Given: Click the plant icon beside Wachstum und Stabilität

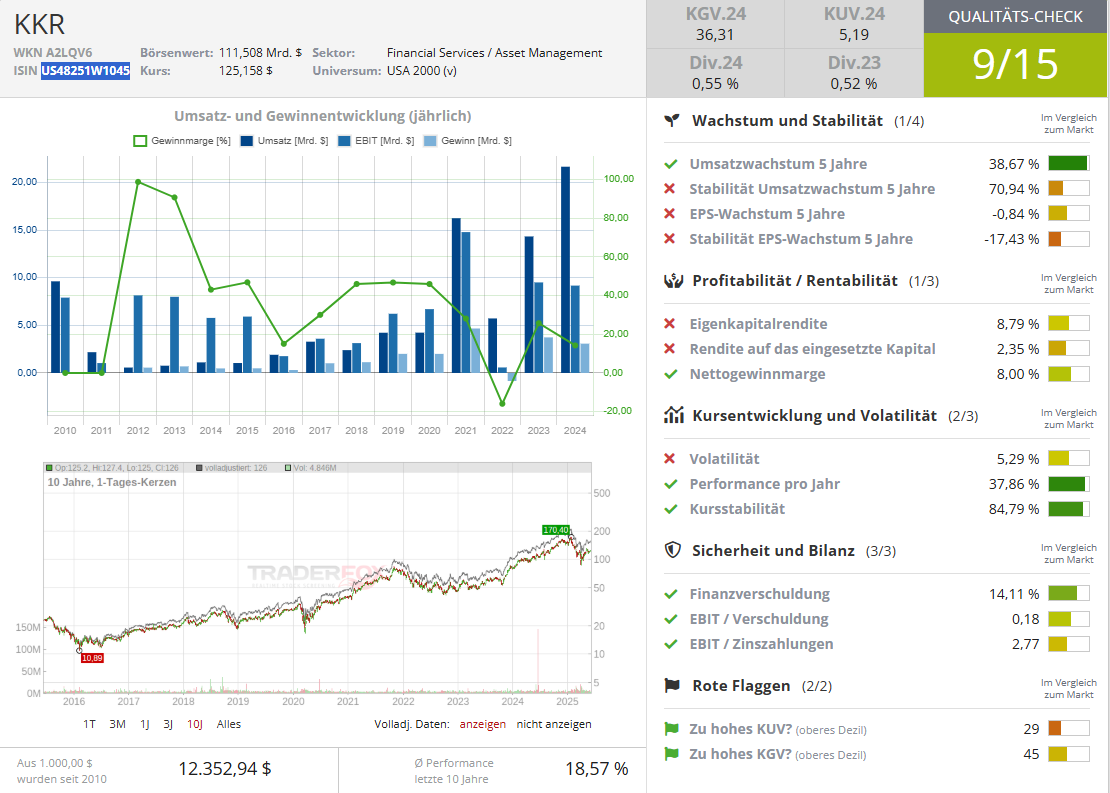Looking at the screenshot, I should point(672,120).
